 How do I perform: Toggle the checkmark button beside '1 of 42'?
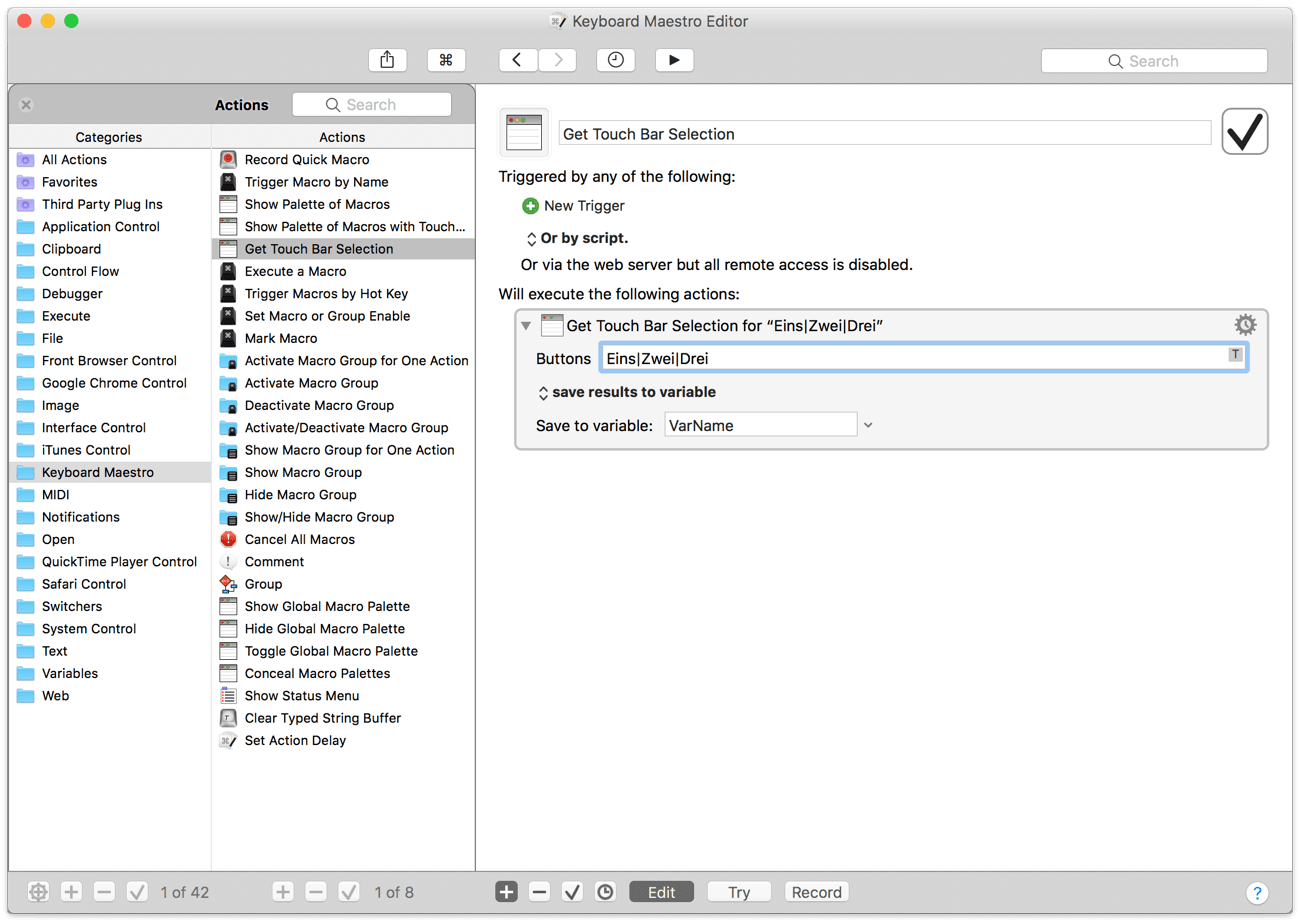(137, 892)
